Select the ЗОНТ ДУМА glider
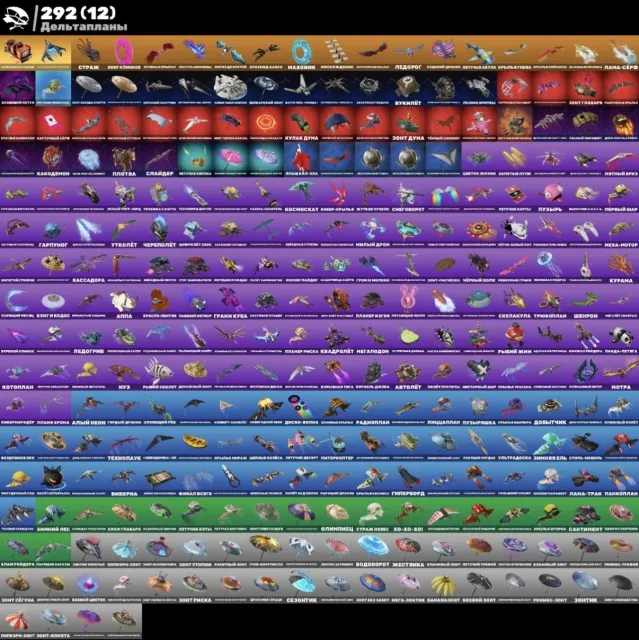639x640 pixels. click(408, 124)
